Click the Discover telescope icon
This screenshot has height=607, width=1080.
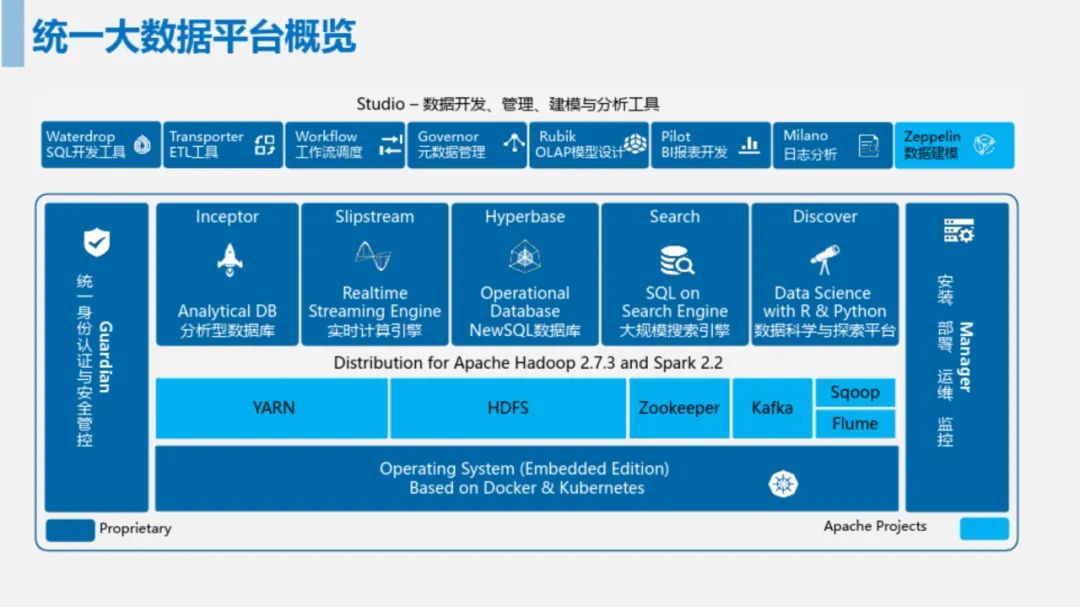click(x=825, y=259)
